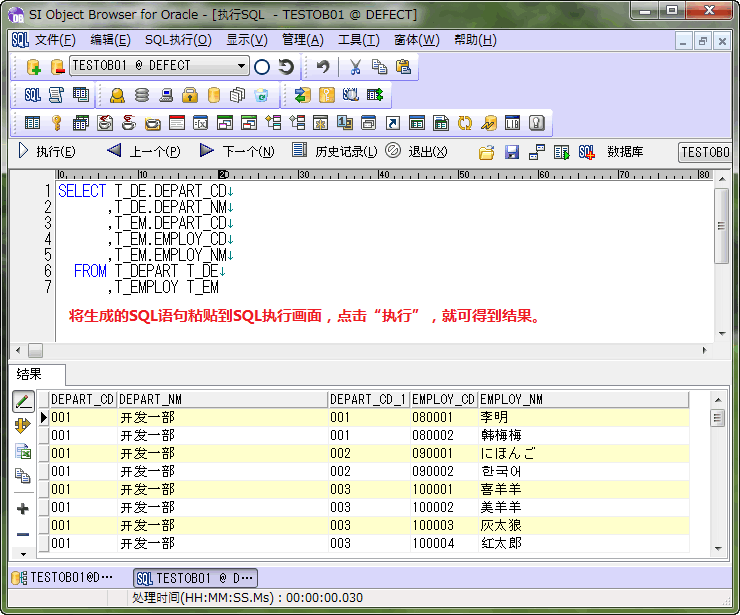Image resolution: width=740 pixels, height=615 pixels.
Task: Click the LIB library icon
Action: 512,123
